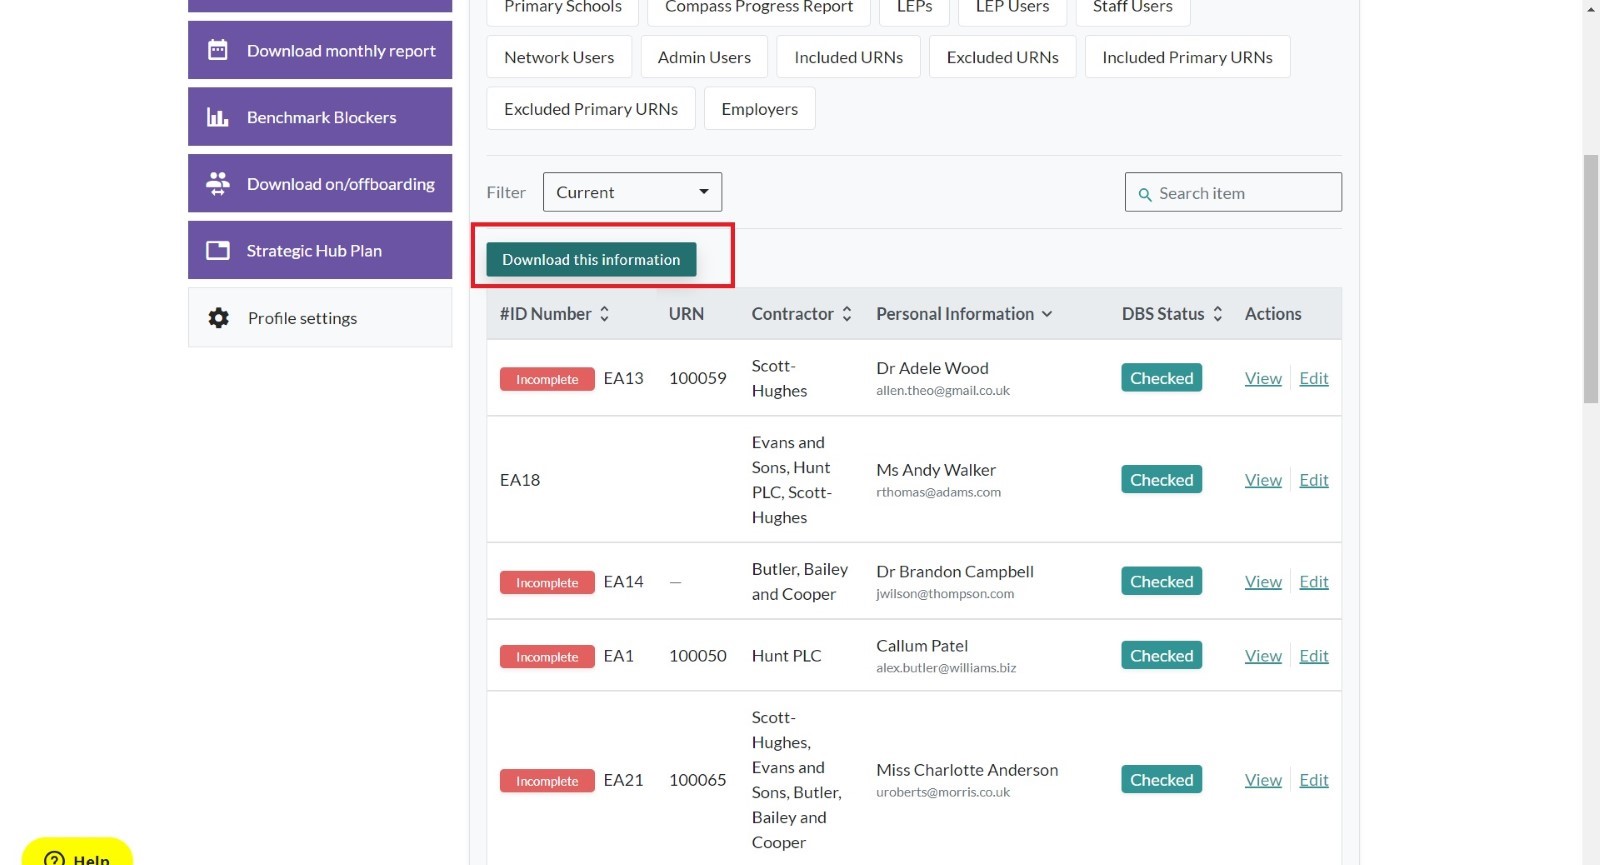Viewport: 1600px width, 865px height.
Task: Click the URN column header
Action: point(686,314)
